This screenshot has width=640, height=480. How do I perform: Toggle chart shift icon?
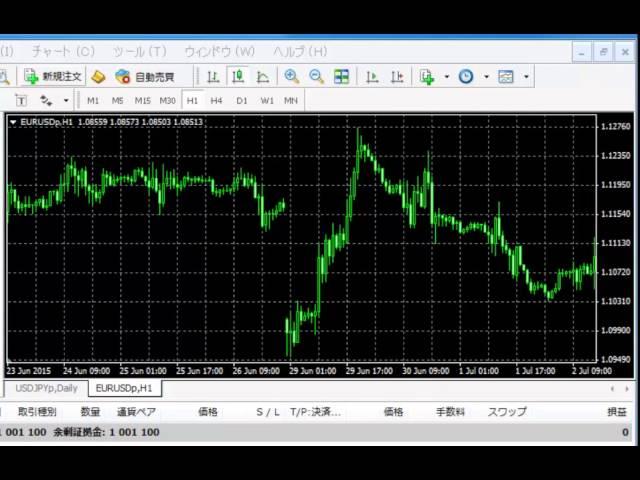(x=397, y=76)
